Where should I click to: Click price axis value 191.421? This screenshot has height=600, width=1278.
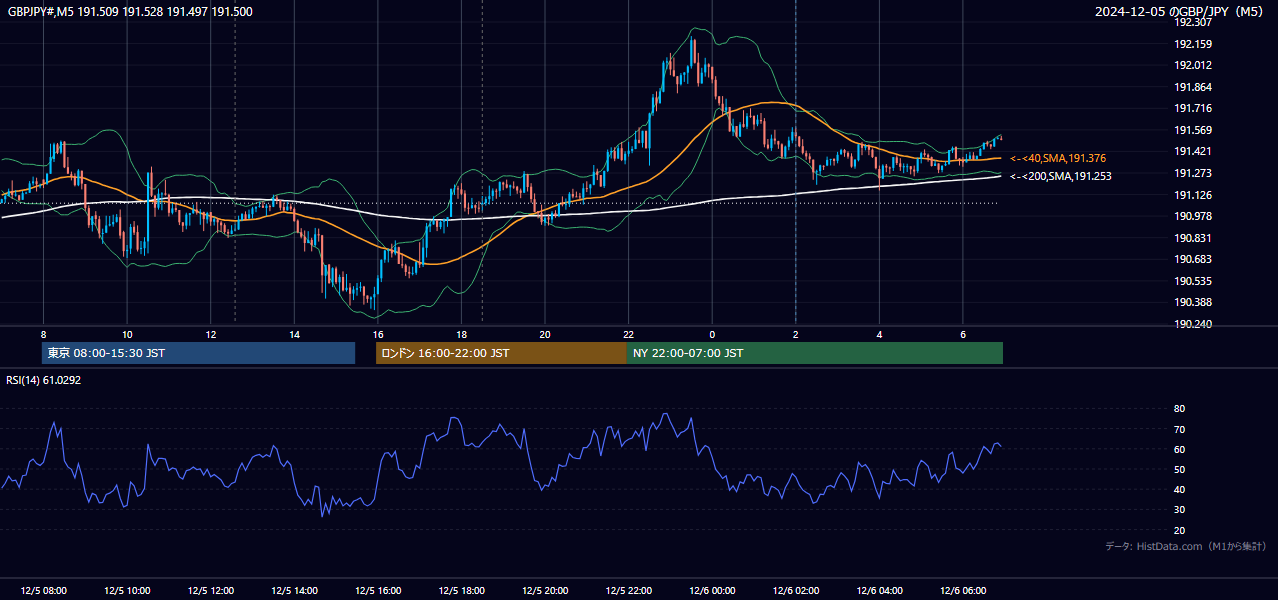(x=1193, y=151)
